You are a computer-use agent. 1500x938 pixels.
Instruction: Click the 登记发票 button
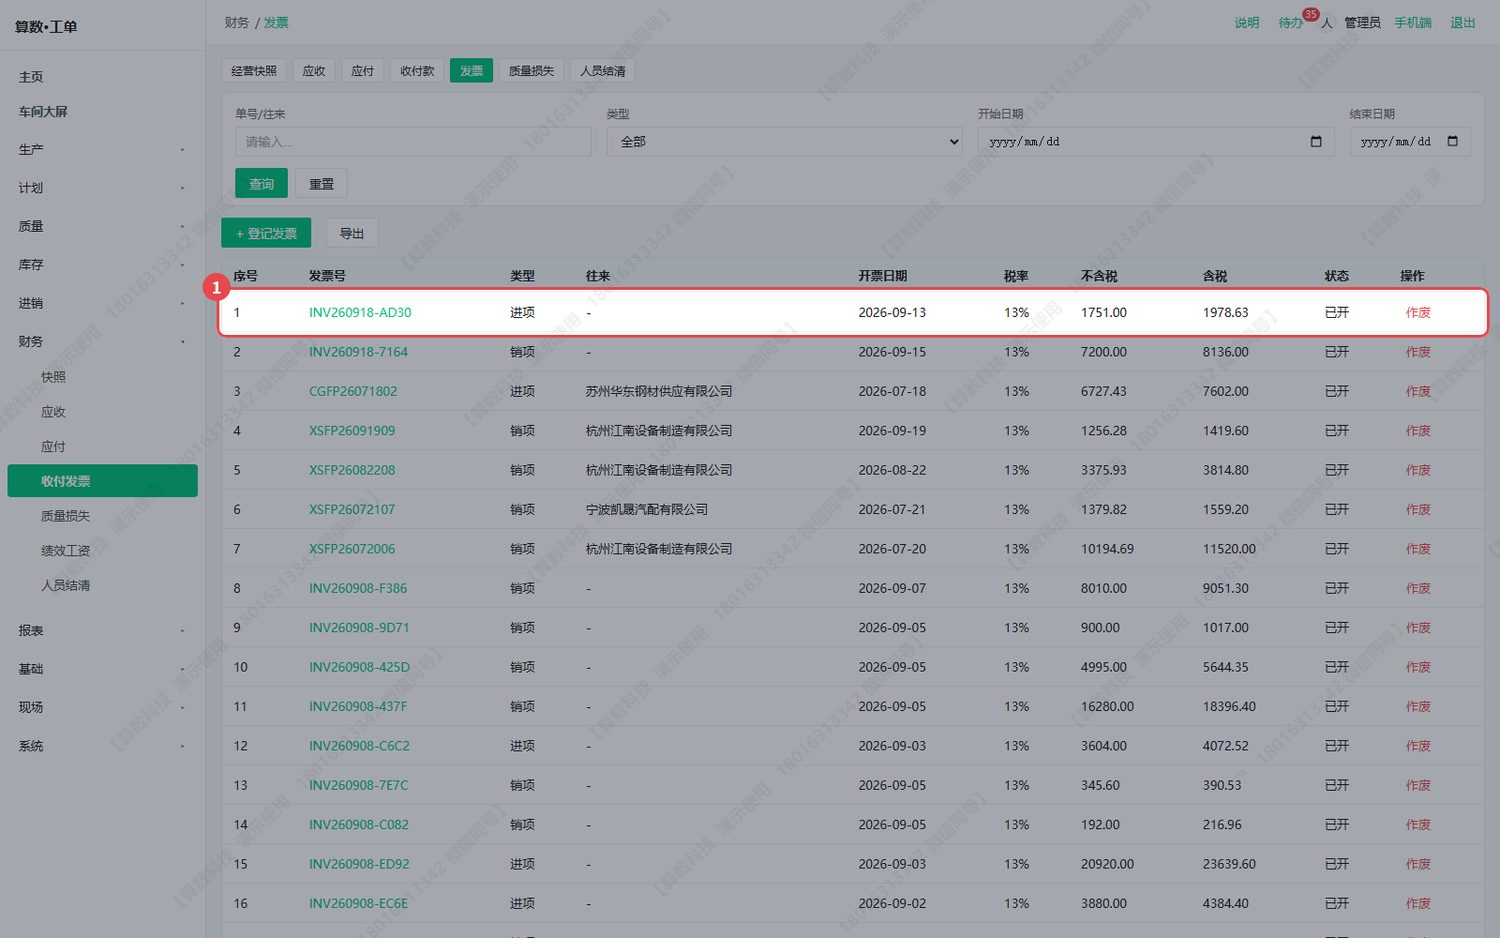pos(266,233)
